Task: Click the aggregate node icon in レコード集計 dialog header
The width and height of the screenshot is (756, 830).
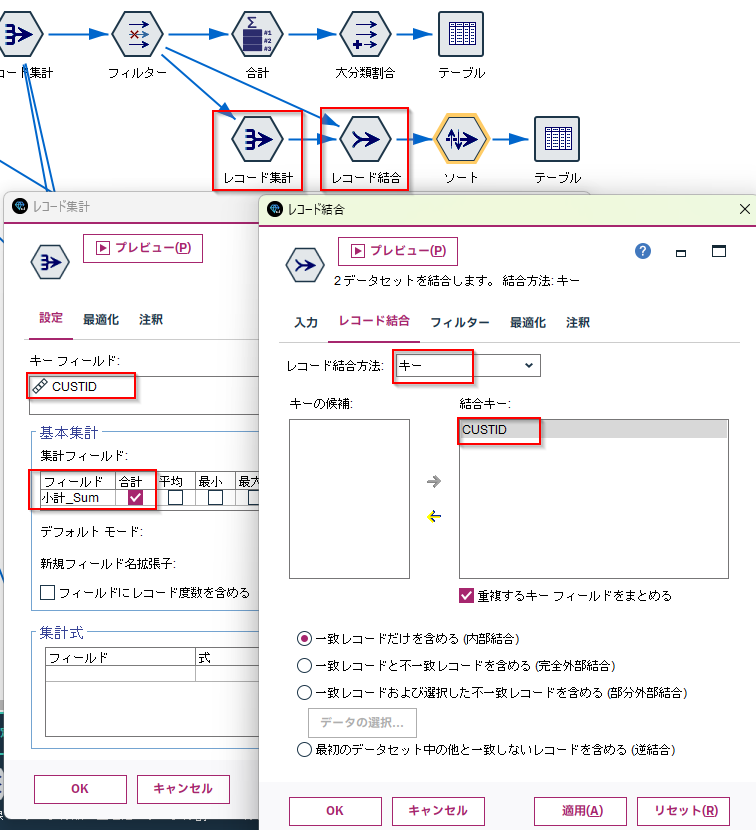Action: pyautogui.click(x=50, y=262)
